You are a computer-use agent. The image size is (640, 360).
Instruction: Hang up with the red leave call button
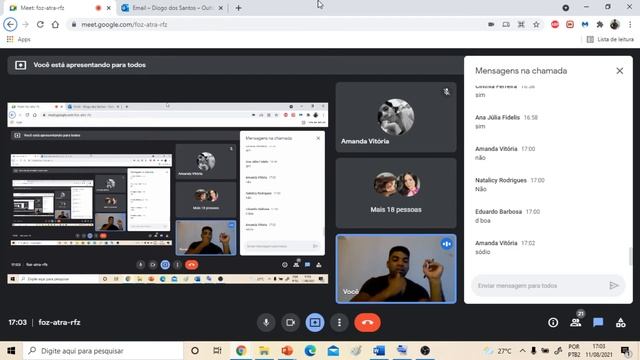367,322
